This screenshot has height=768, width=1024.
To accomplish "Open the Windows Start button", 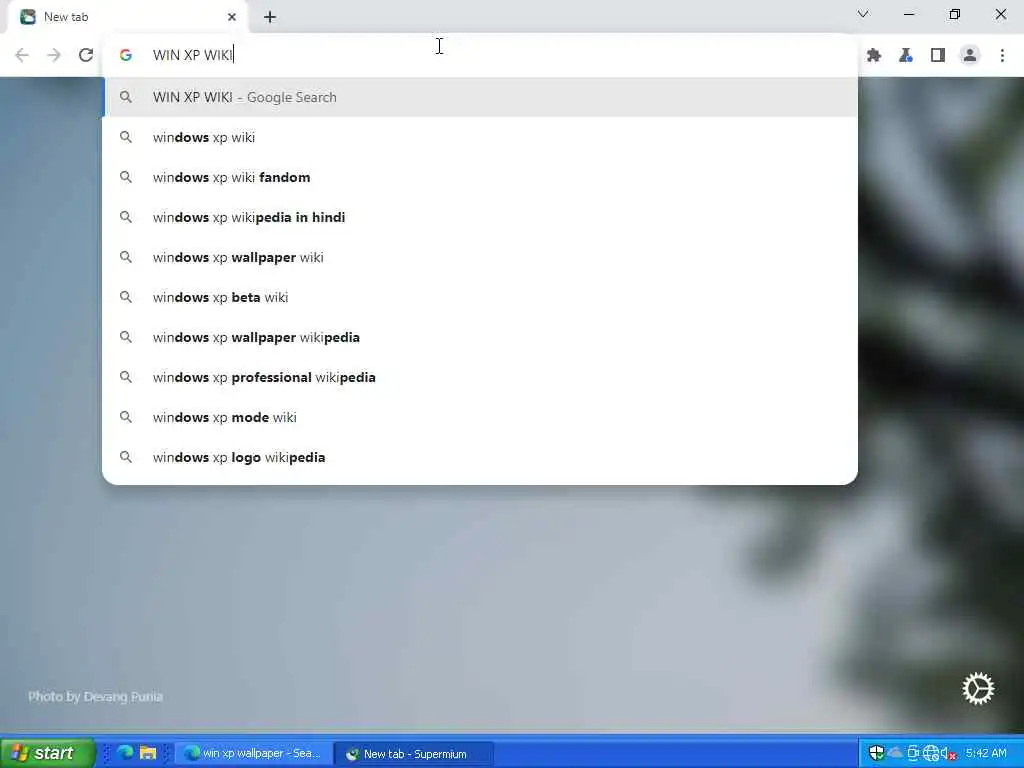I will 47,753.
